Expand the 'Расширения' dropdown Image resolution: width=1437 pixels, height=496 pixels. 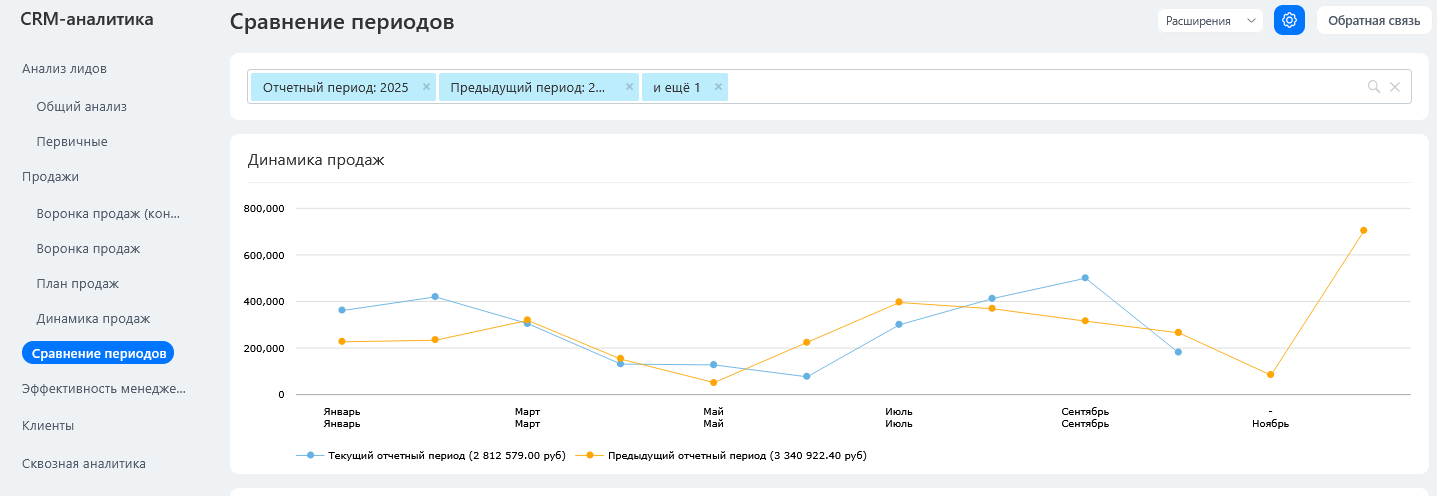pos(1210,20)
